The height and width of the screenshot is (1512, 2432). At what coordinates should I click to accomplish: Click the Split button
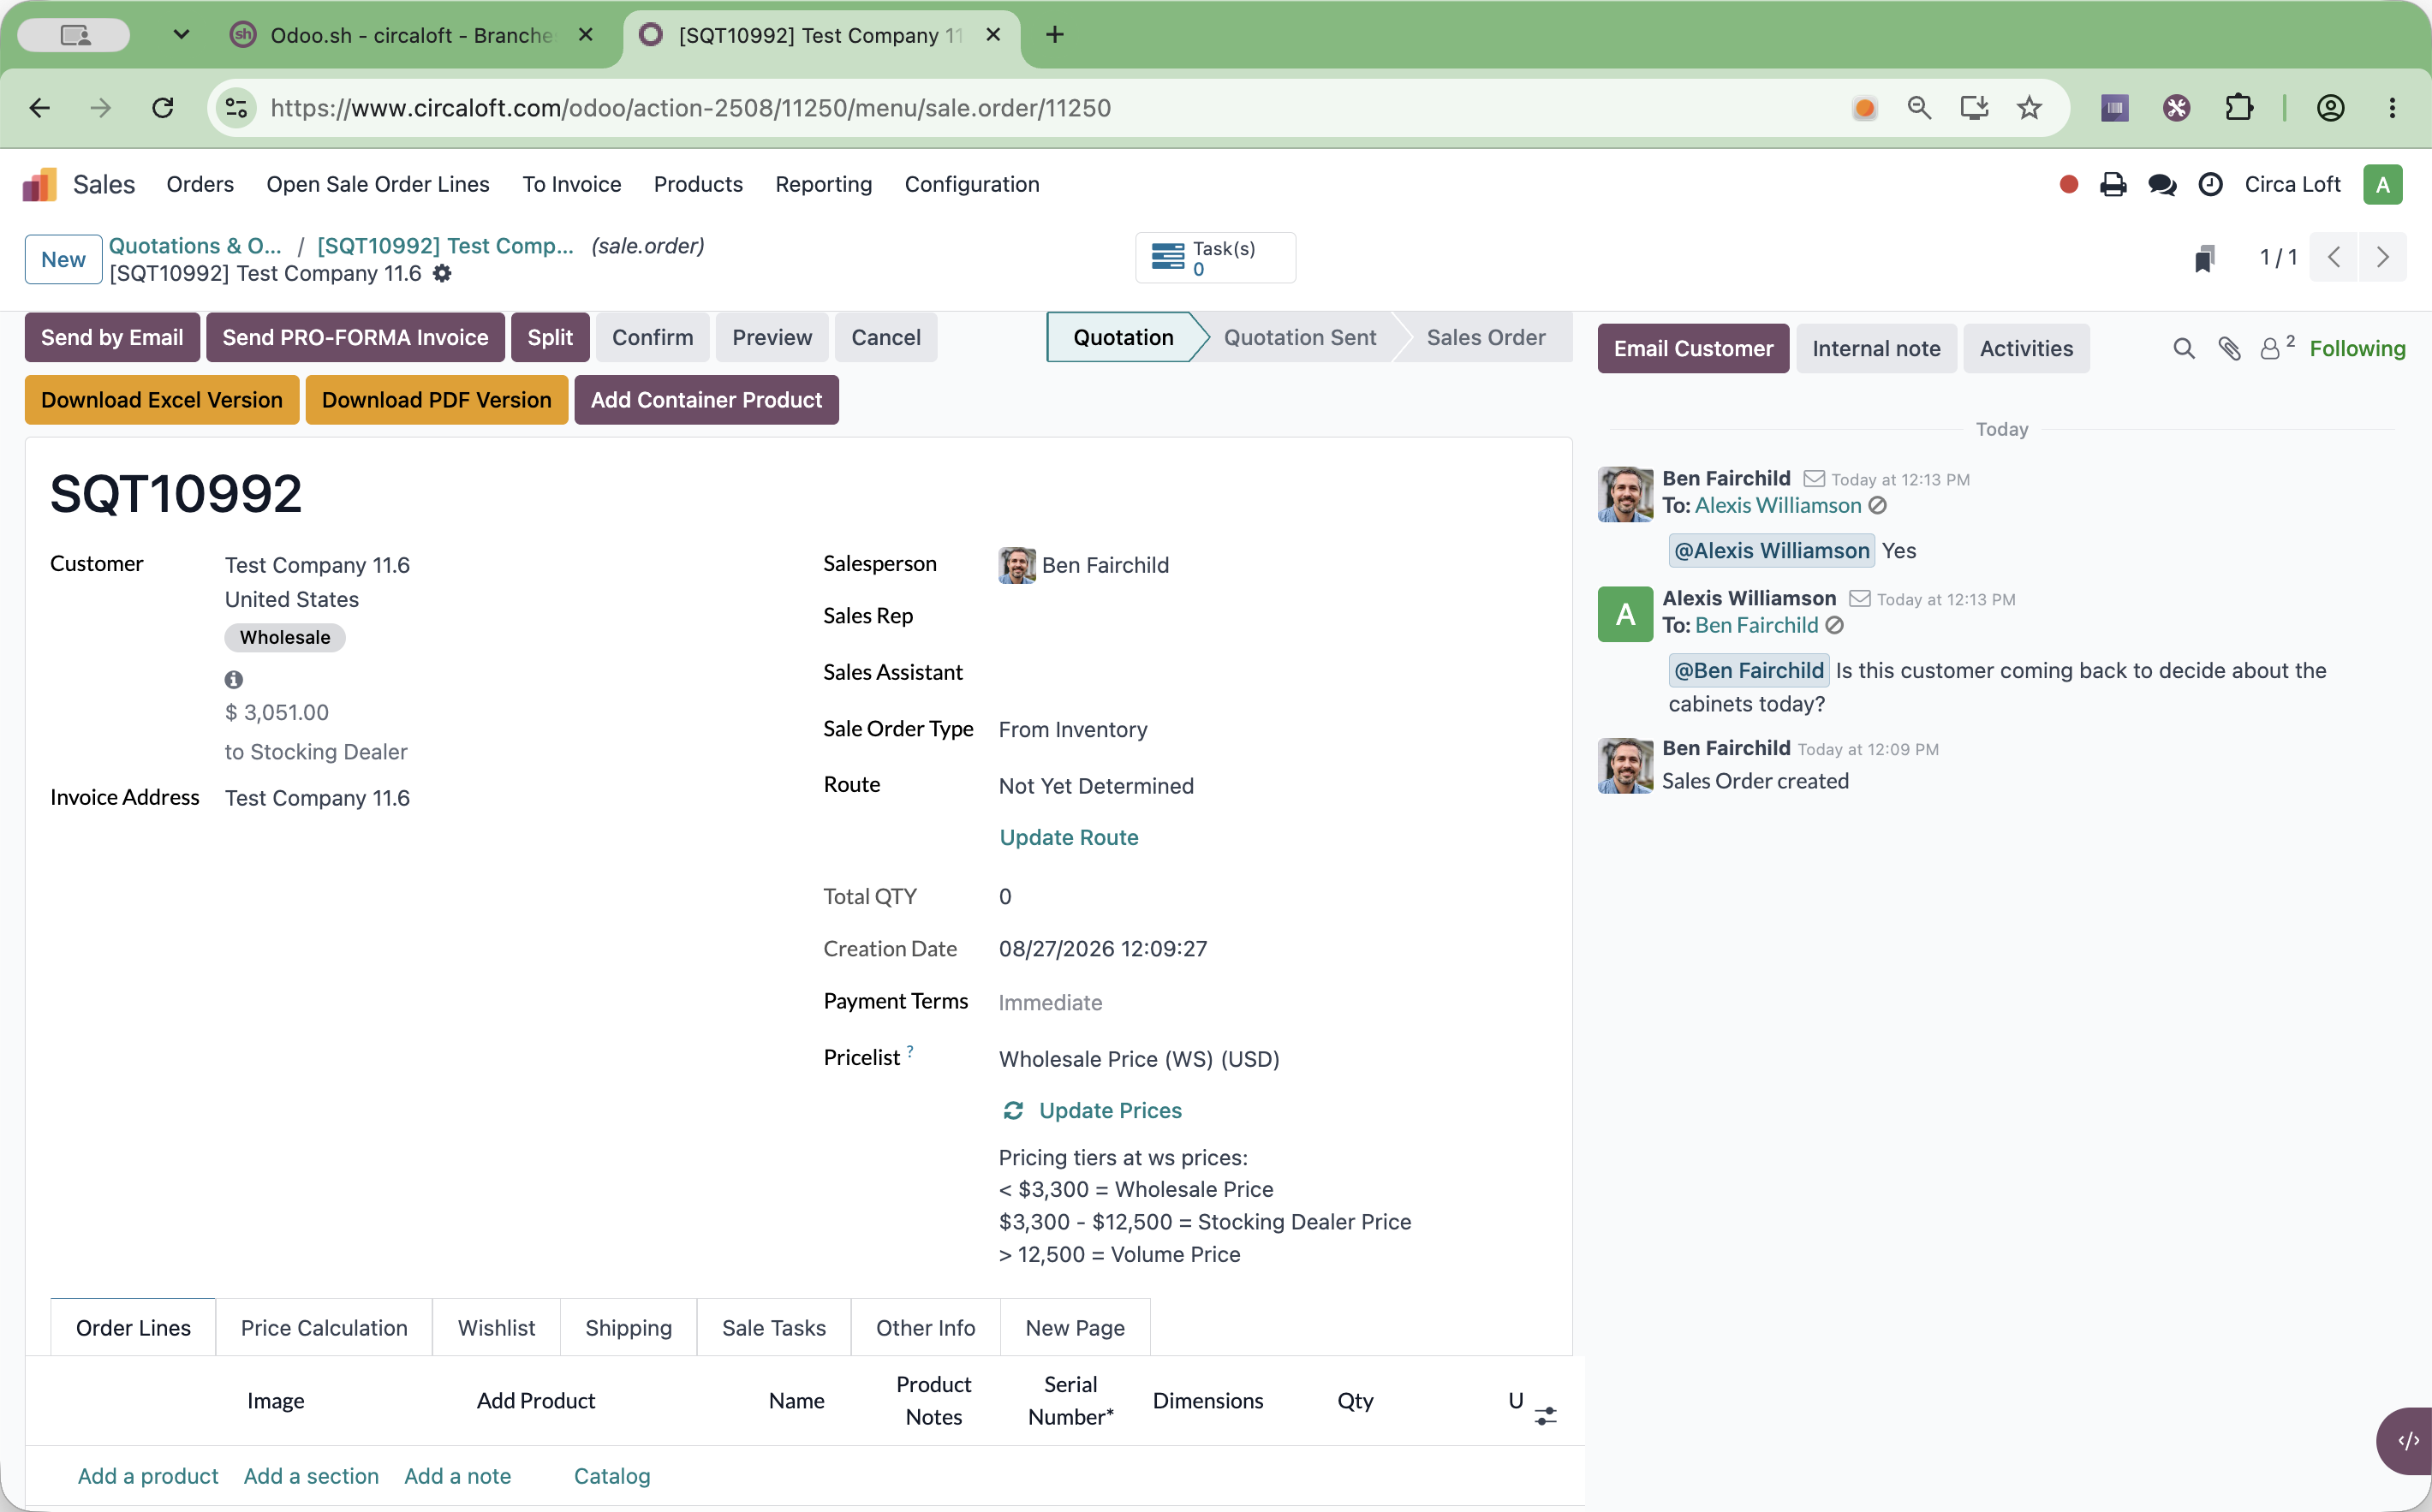[550, 337]
